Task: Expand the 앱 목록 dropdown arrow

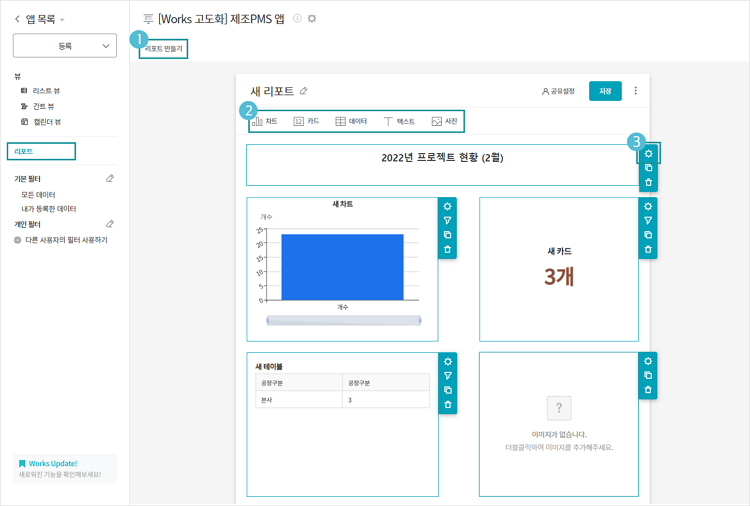Action: (62, 20)
